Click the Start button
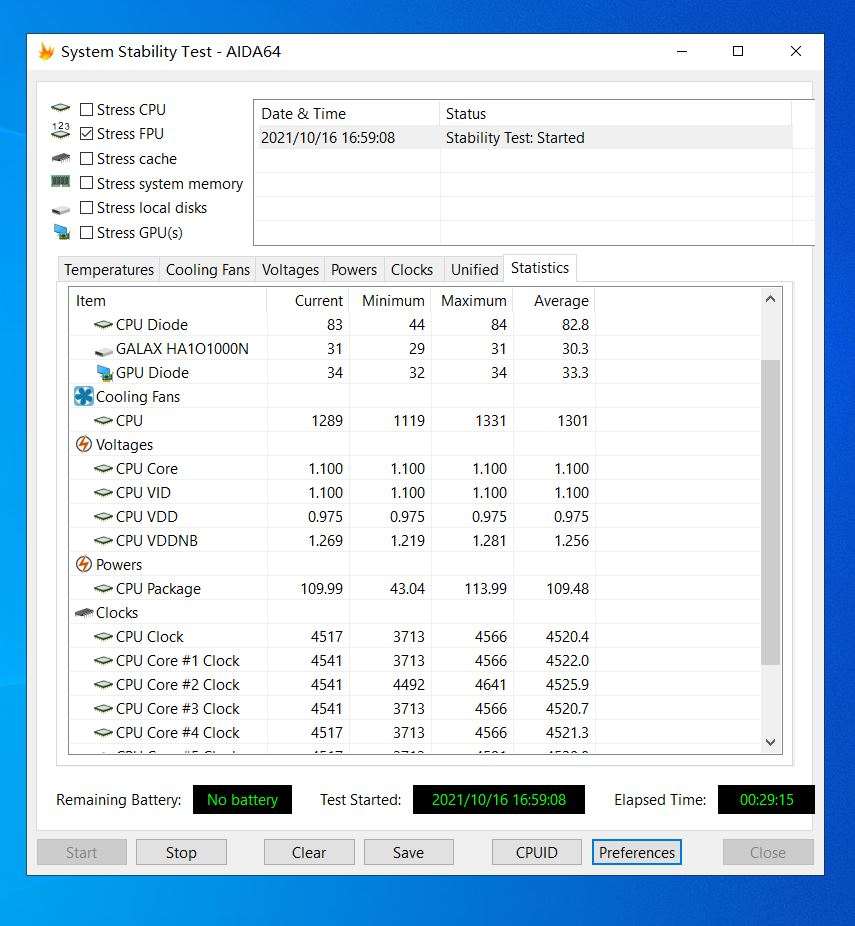The width and height of the screenshot is (855, 926). click(x=81, y=852)
